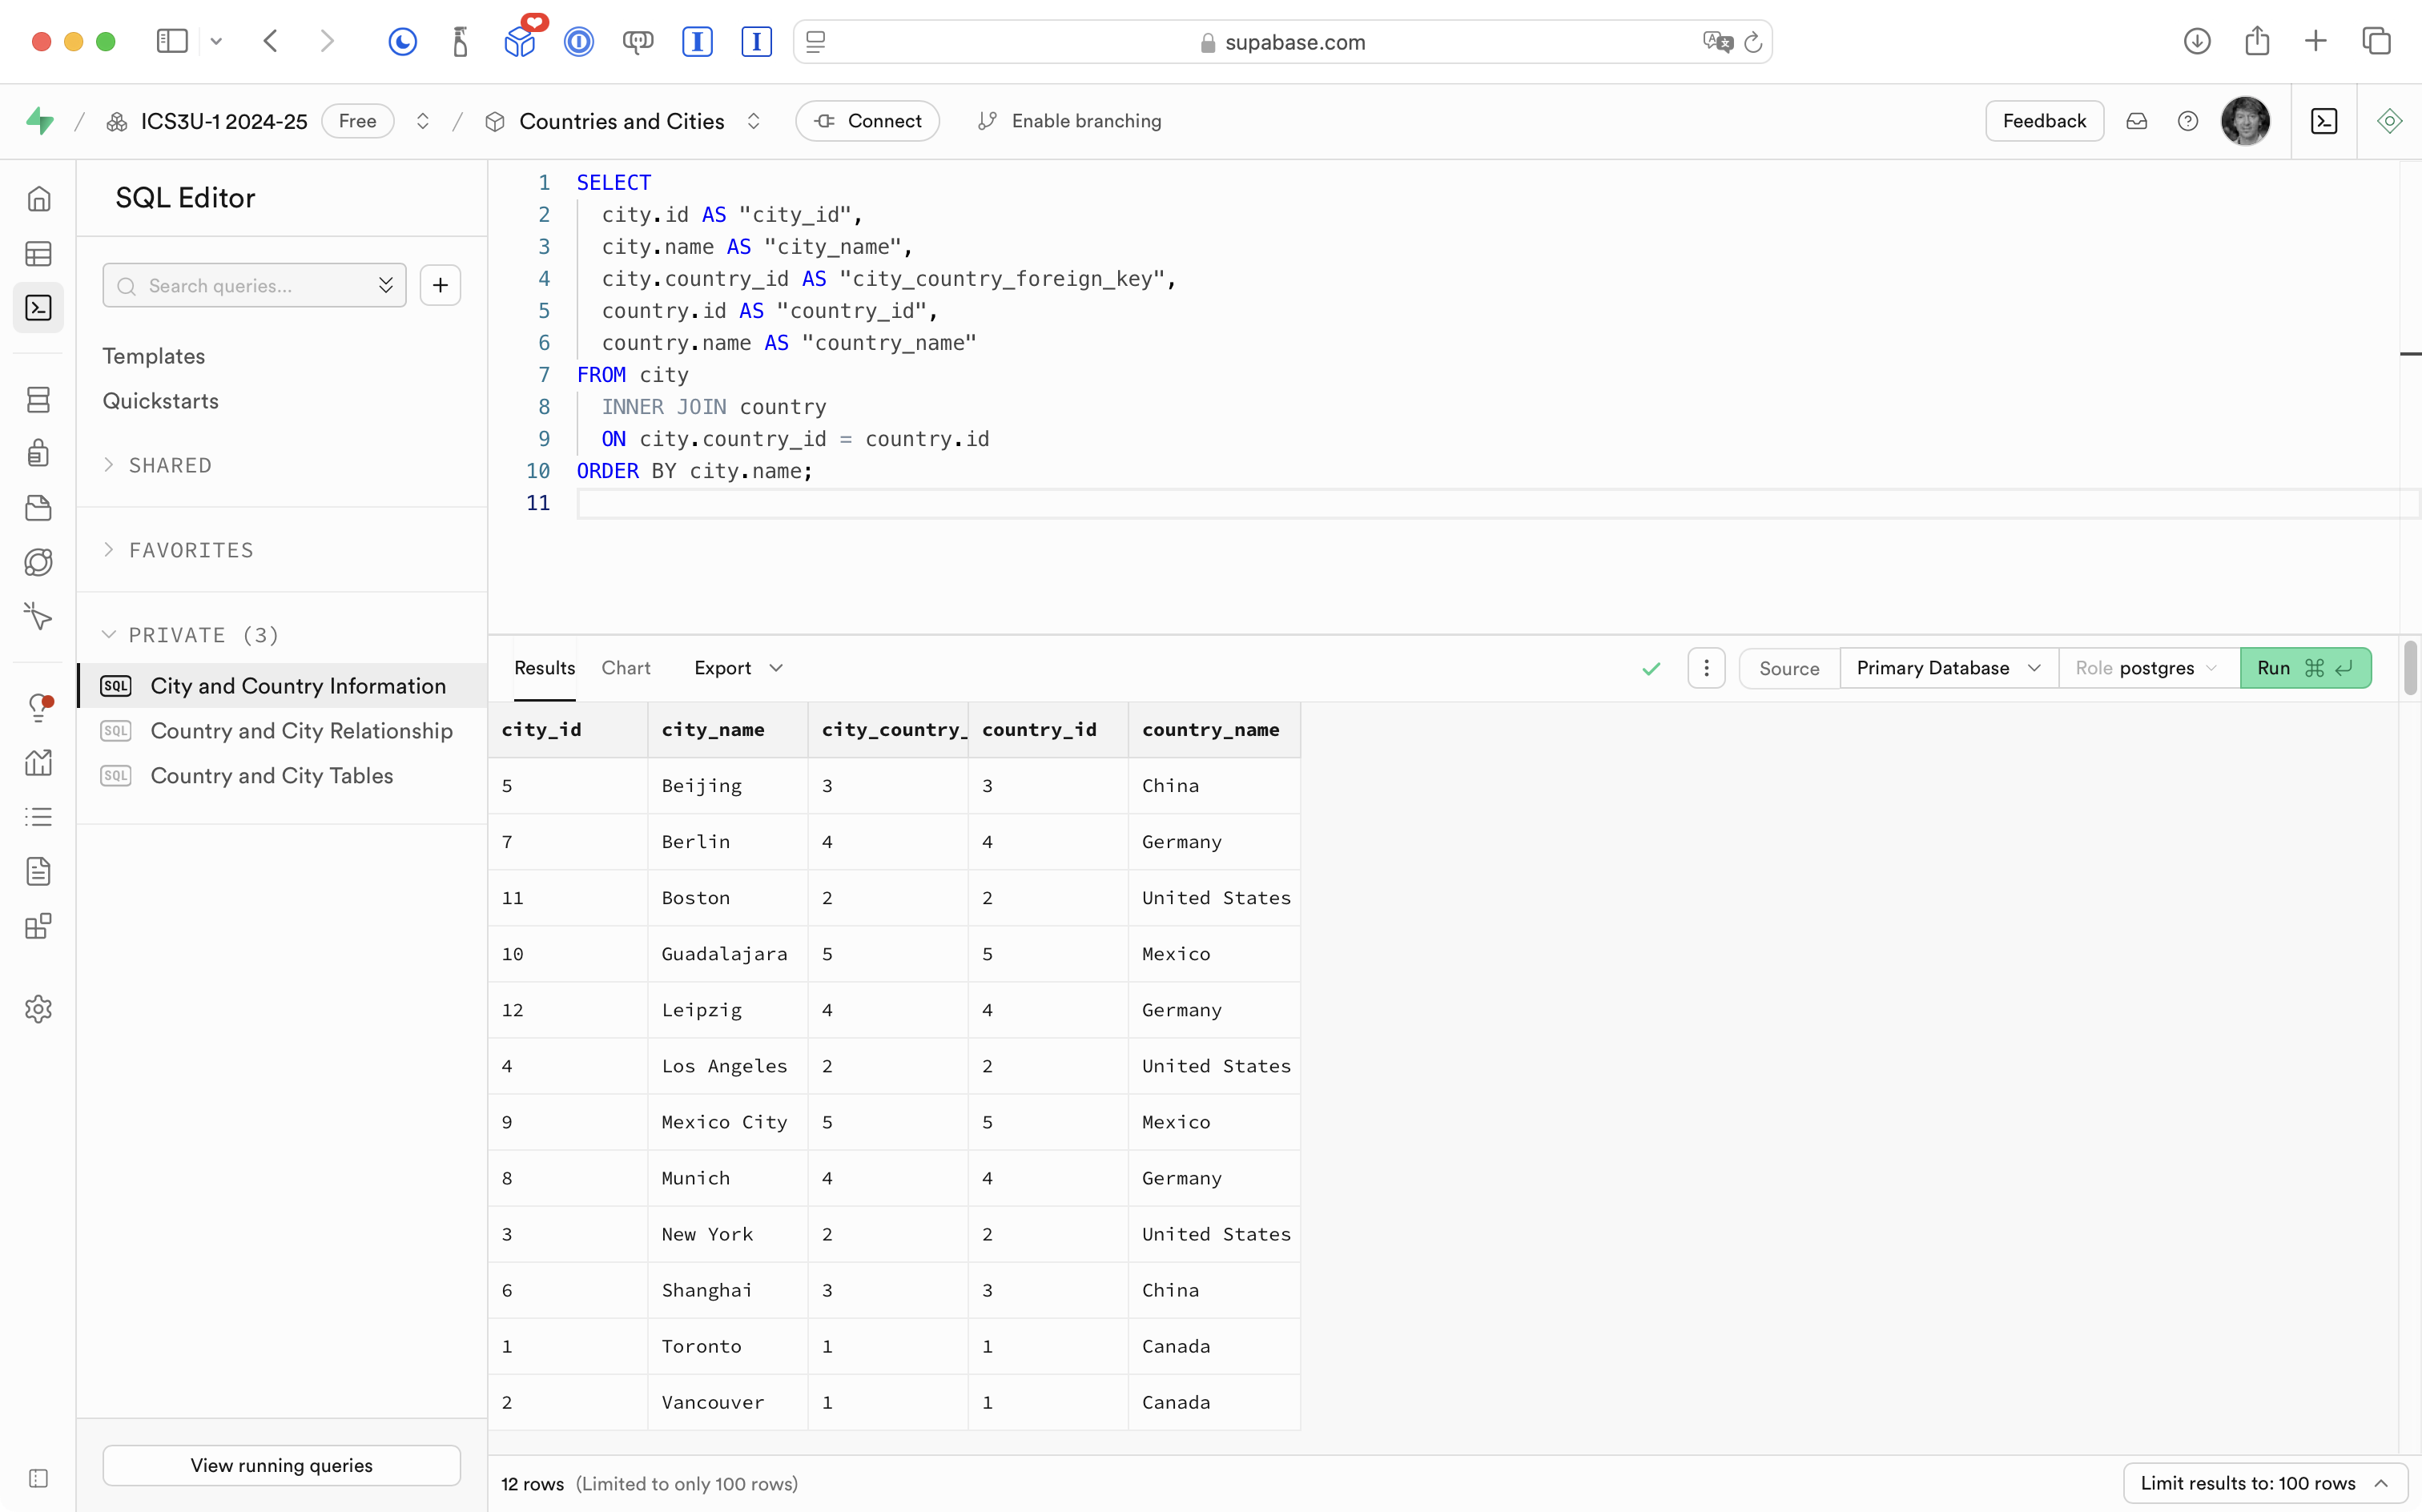Open the Primary Database dropdown
The height and width of the screenshot is (1512, 2422).
1947,668
